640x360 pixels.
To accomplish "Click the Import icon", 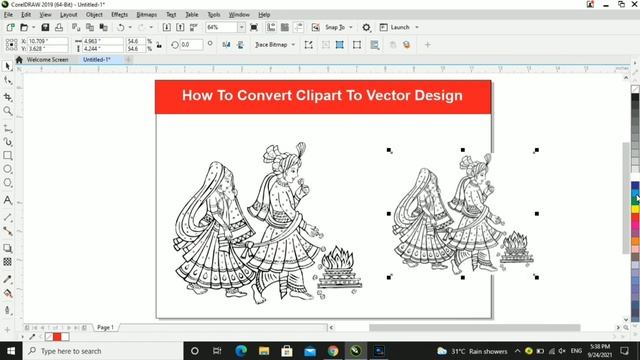I will pyautogui.click(x=167, y=27).
